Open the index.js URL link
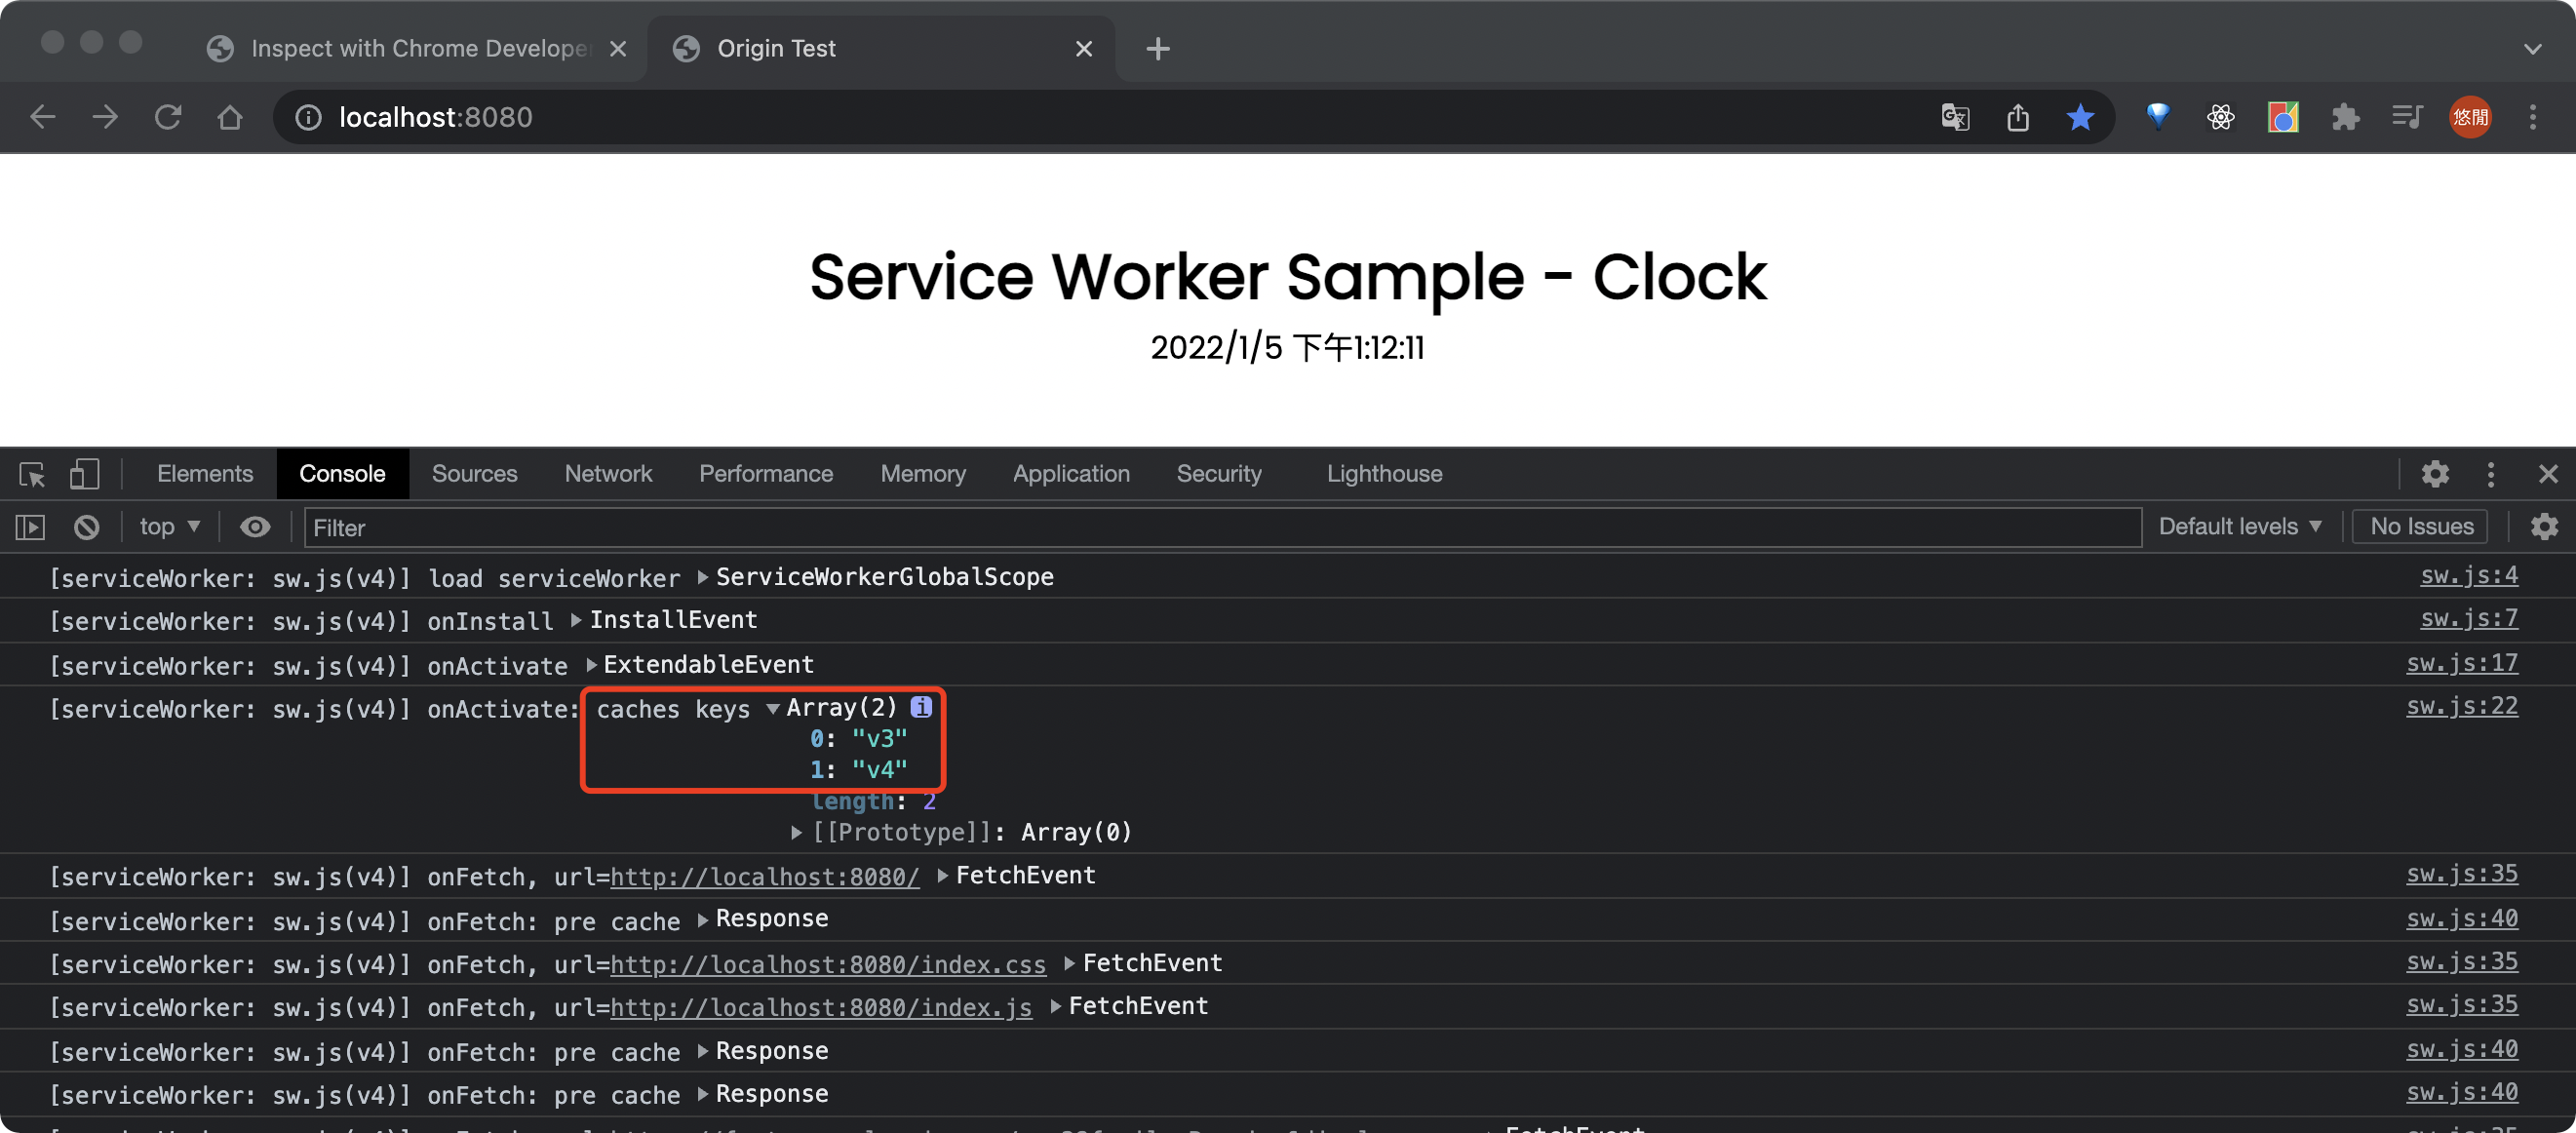This screenshot has height=1133, width=2576. [x=821, y=1008]
